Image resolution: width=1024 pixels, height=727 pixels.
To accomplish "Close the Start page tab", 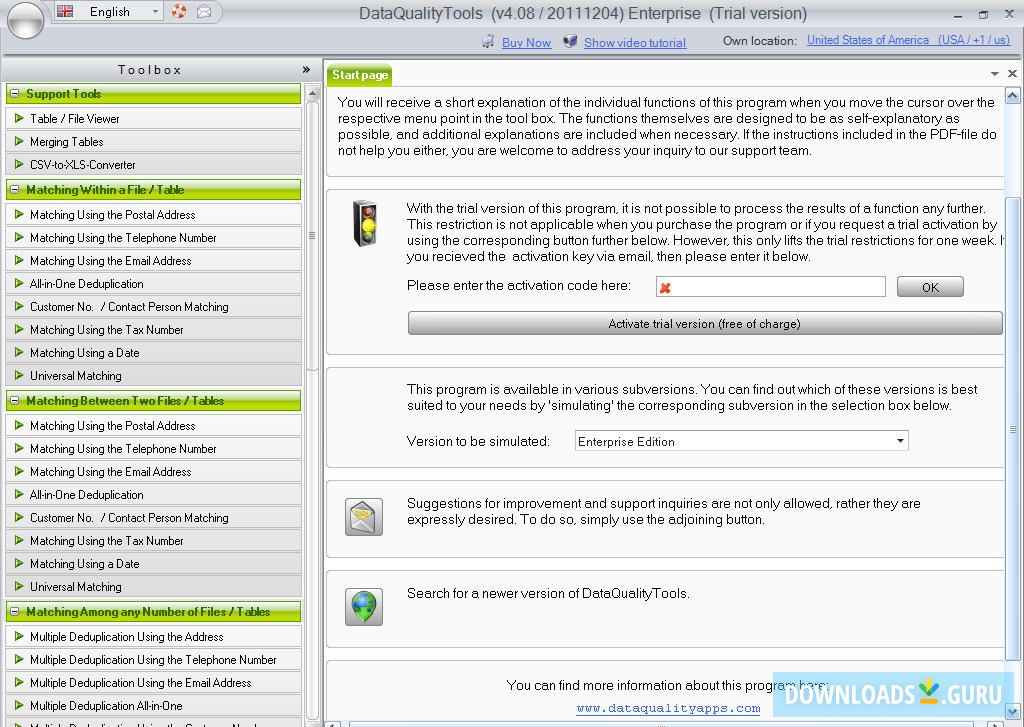I will click(x=1012, y=74).
